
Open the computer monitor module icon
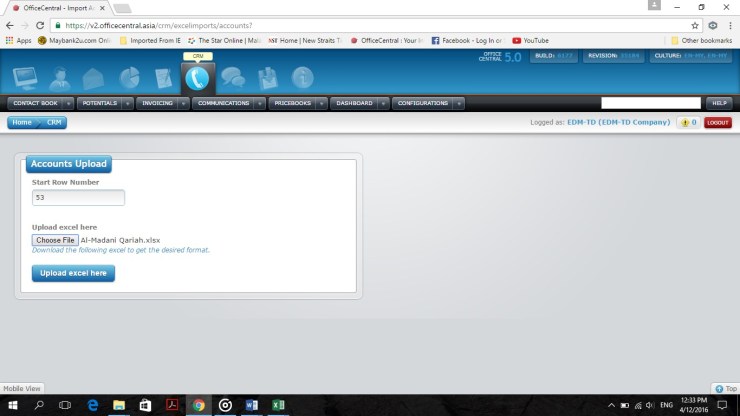click(x=25, y=77)
